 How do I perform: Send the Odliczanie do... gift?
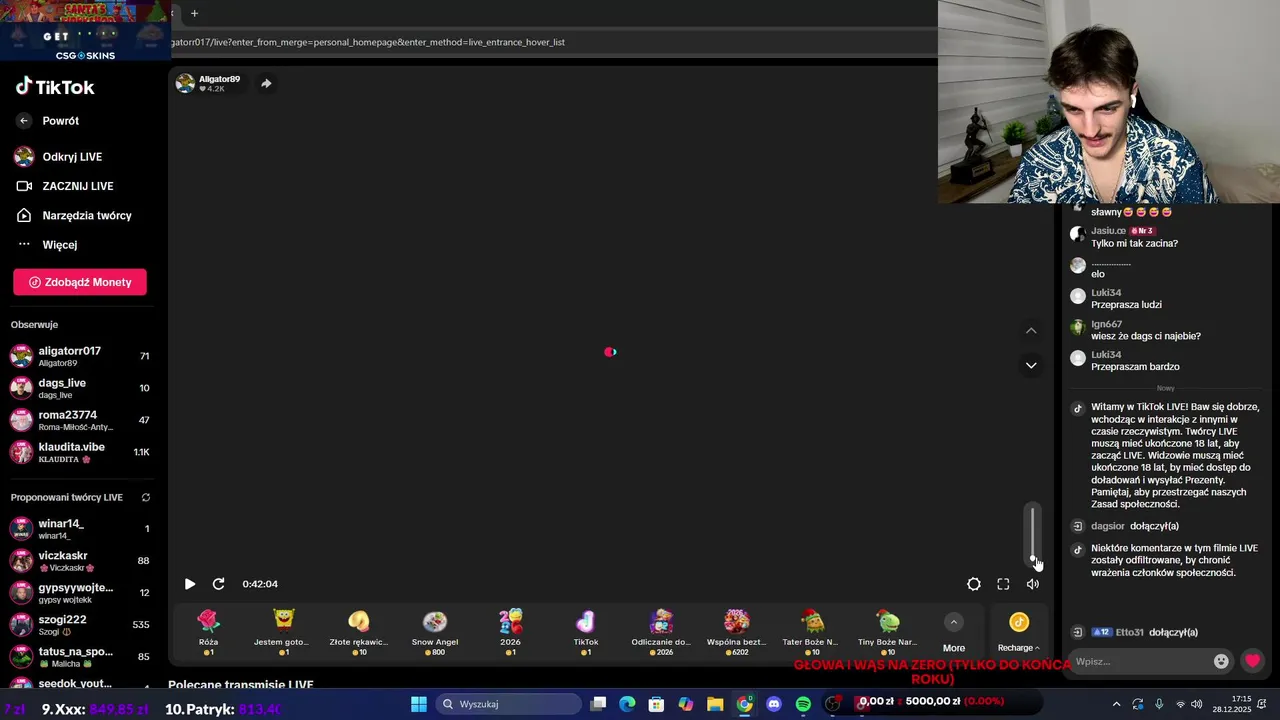661,633
